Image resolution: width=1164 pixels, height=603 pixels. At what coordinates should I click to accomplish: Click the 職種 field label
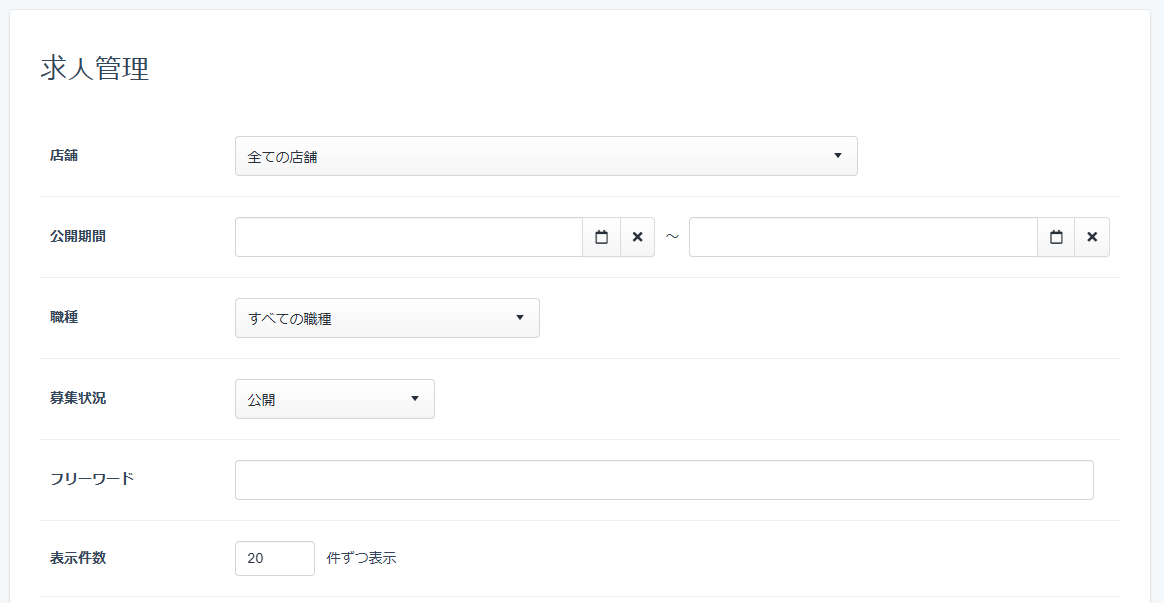[64, 318]
